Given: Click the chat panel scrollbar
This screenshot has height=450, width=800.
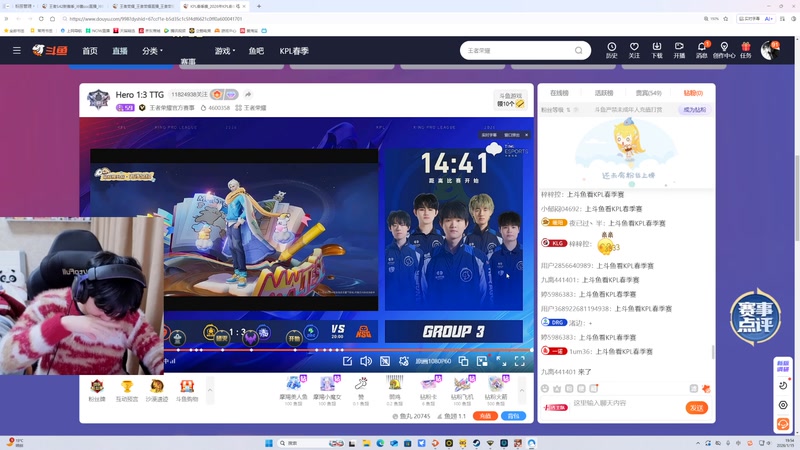Looking at the screenshot, I should click(713, 352).
